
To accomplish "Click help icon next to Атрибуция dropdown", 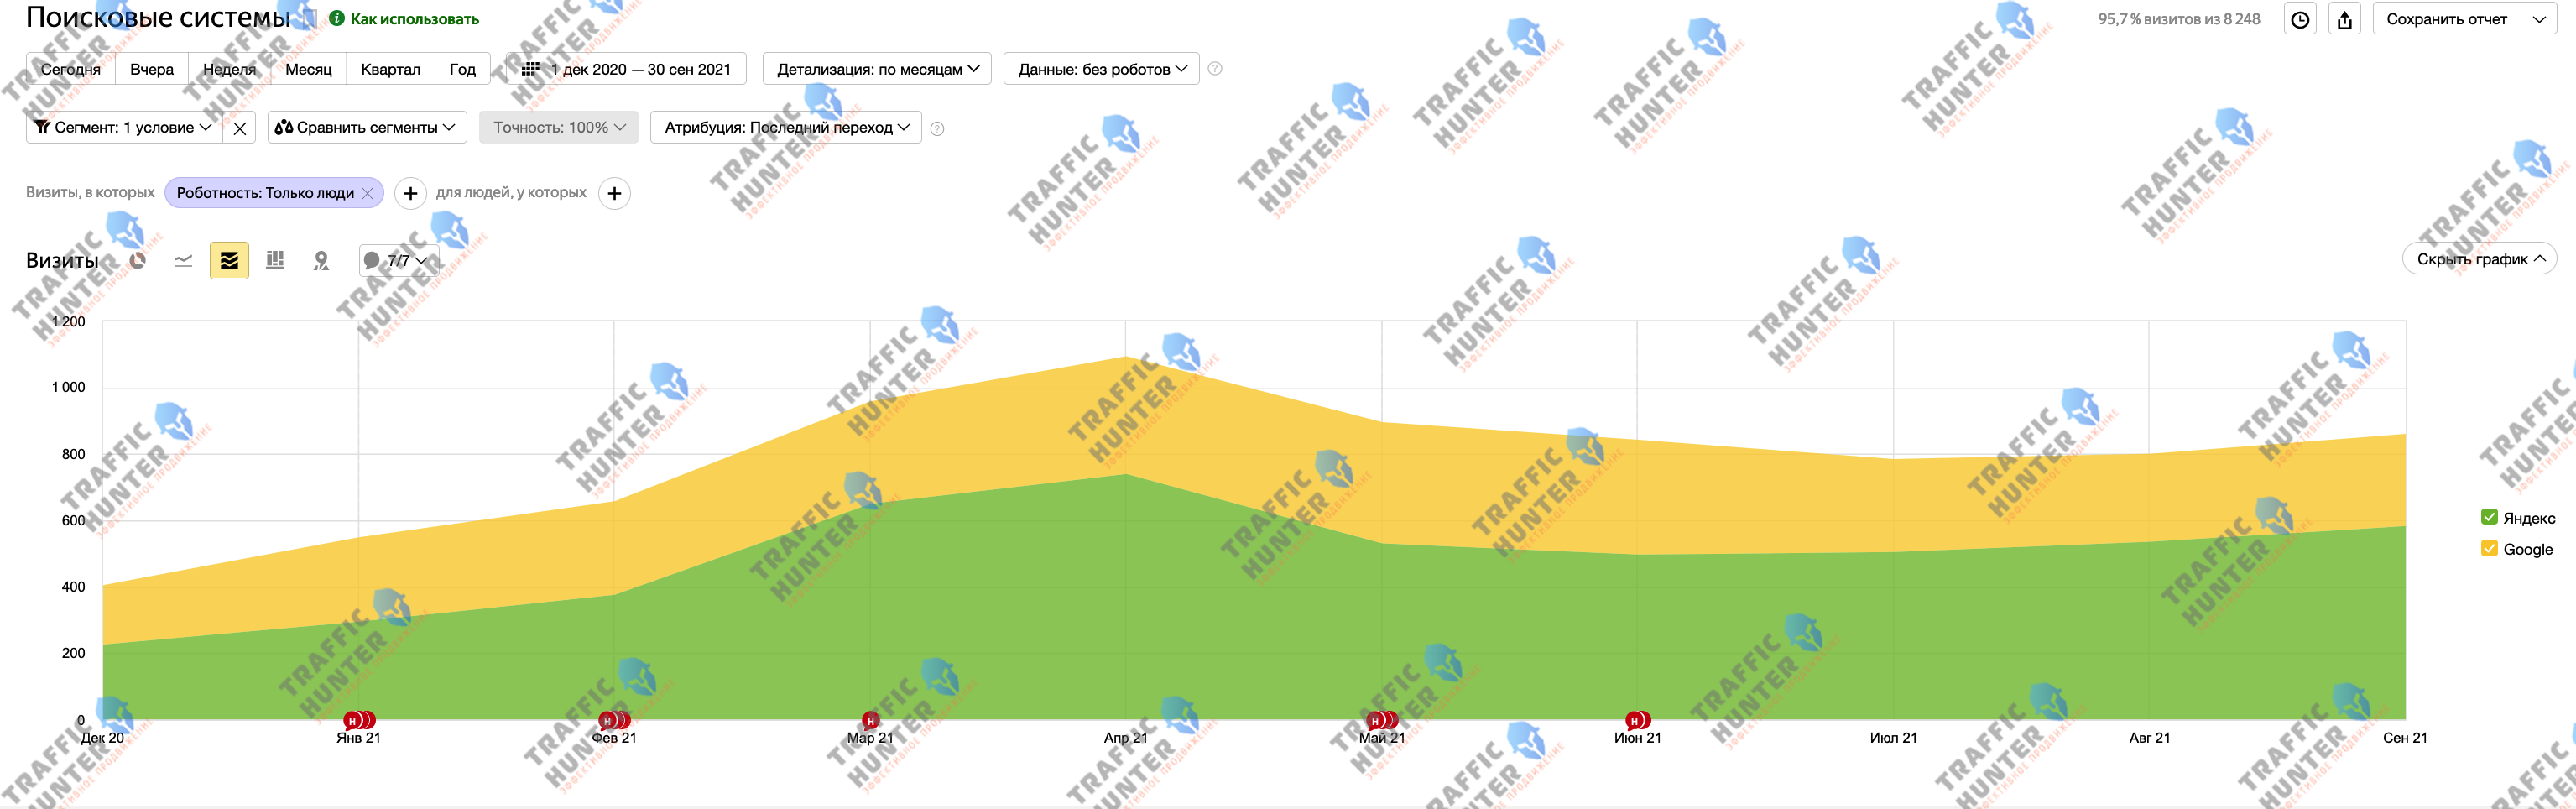I will pyautogui.click(x=937, y=128).
